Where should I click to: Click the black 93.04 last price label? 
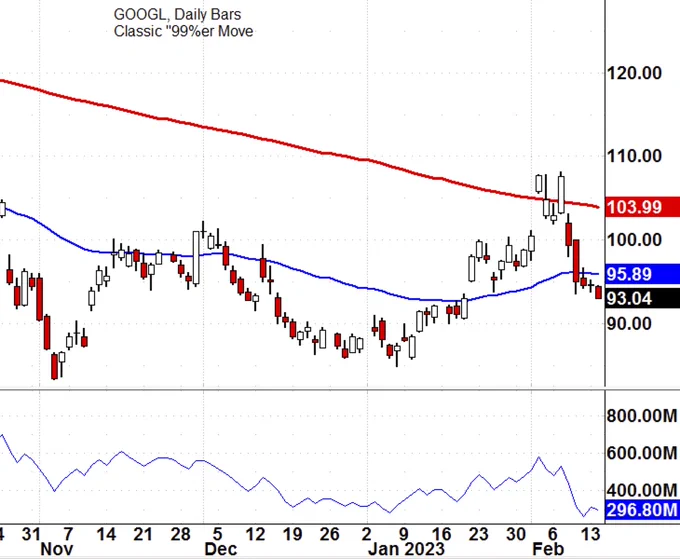[643, 298]
